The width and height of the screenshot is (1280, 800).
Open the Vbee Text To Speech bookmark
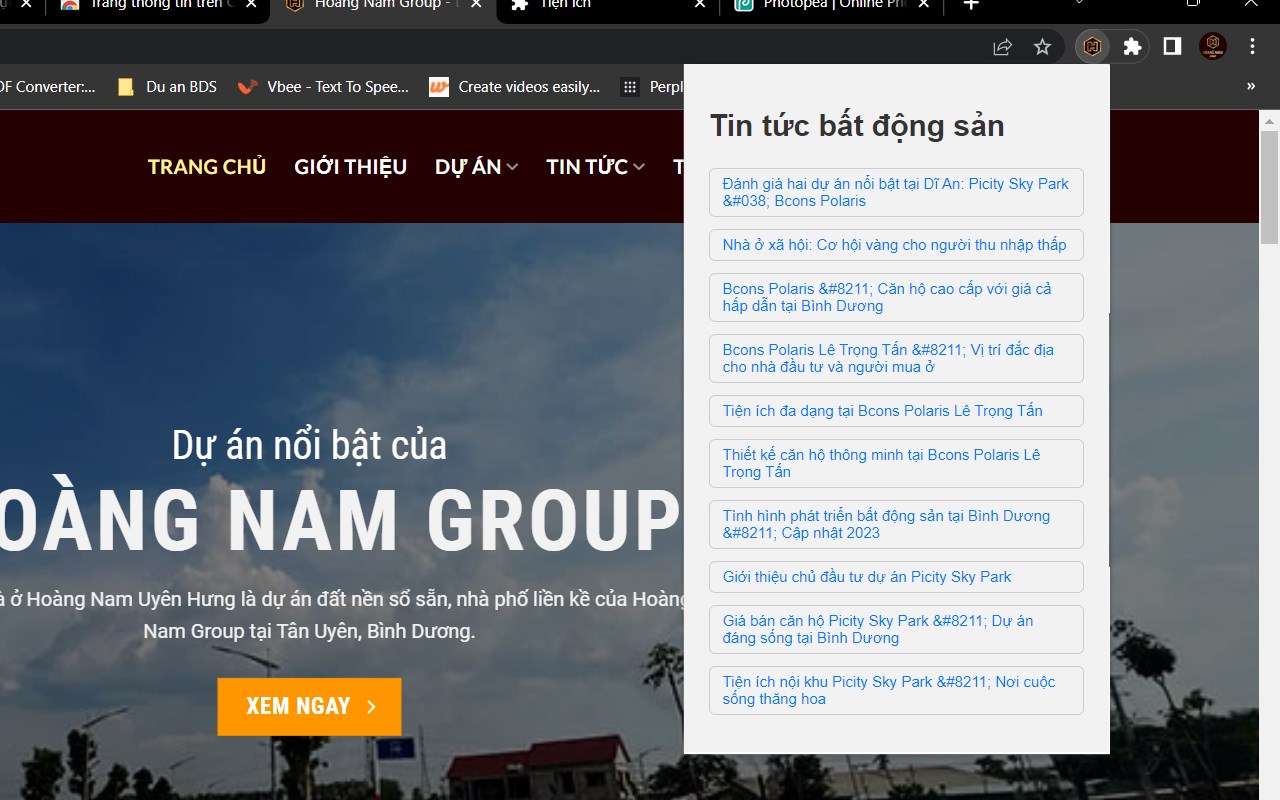tap(324, 87)
